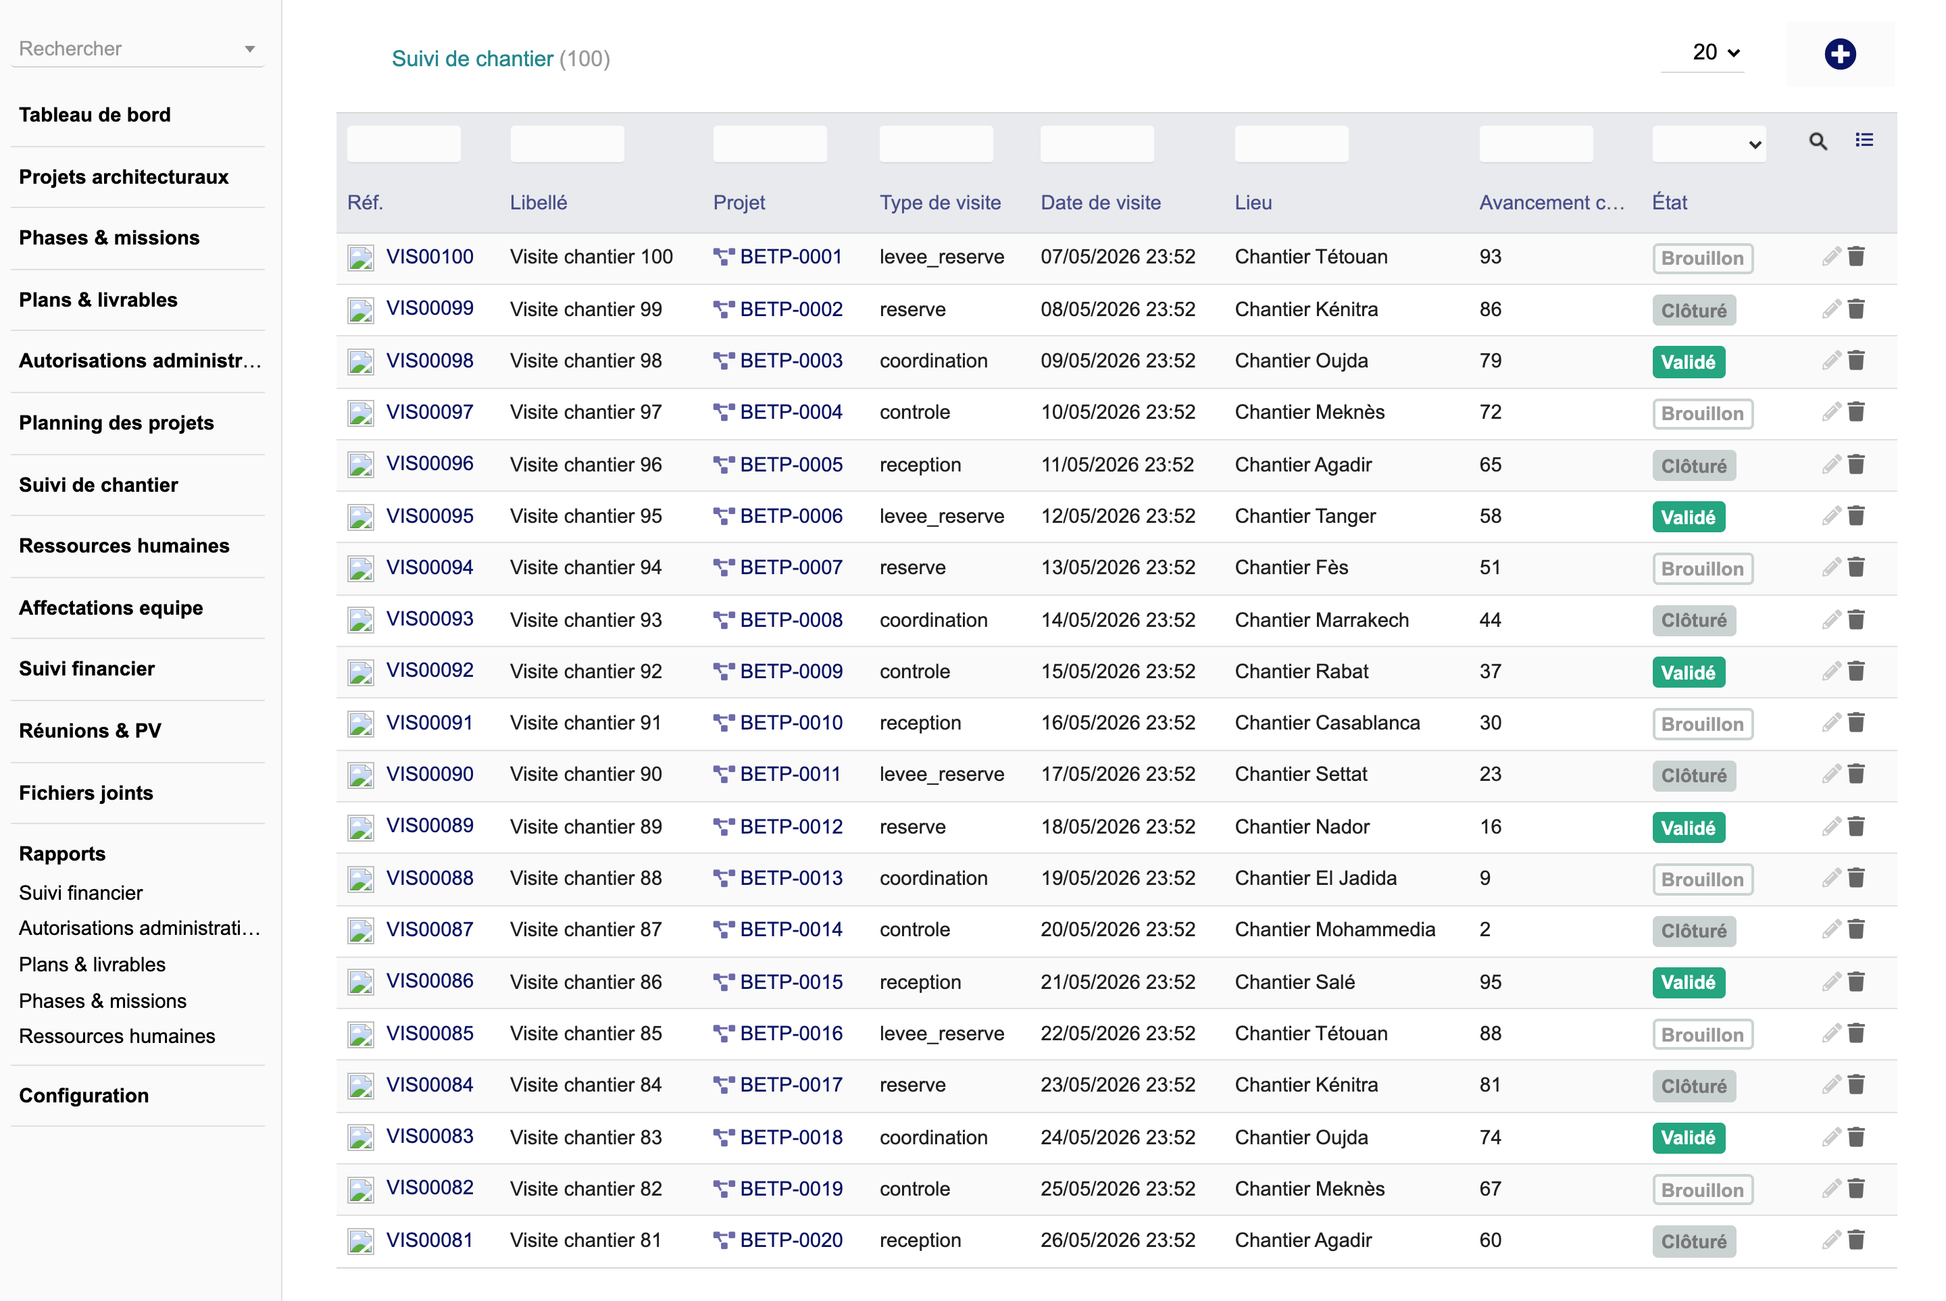Open visit reference VIS00092
This screenshot has height=1301, width=1946.
(x=430, y=671)
